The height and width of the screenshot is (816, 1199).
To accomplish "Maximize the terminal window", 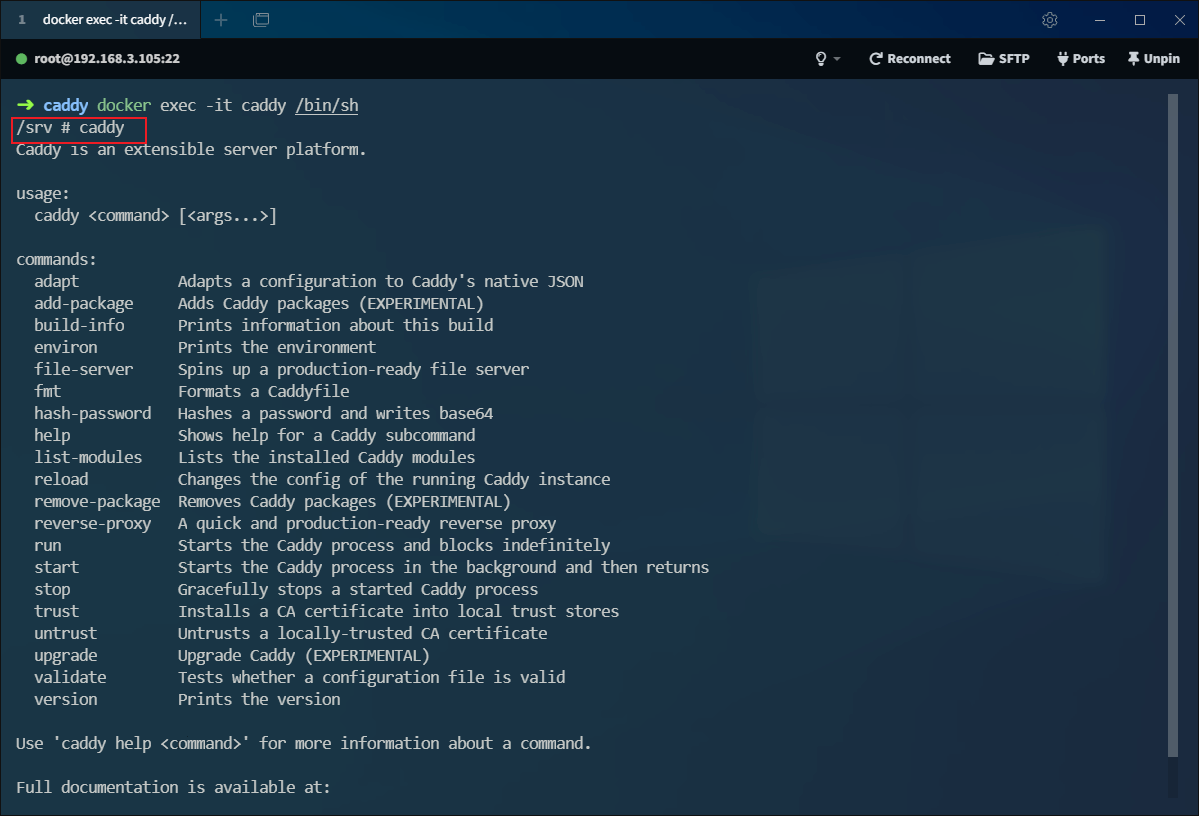I will 1139,20.
